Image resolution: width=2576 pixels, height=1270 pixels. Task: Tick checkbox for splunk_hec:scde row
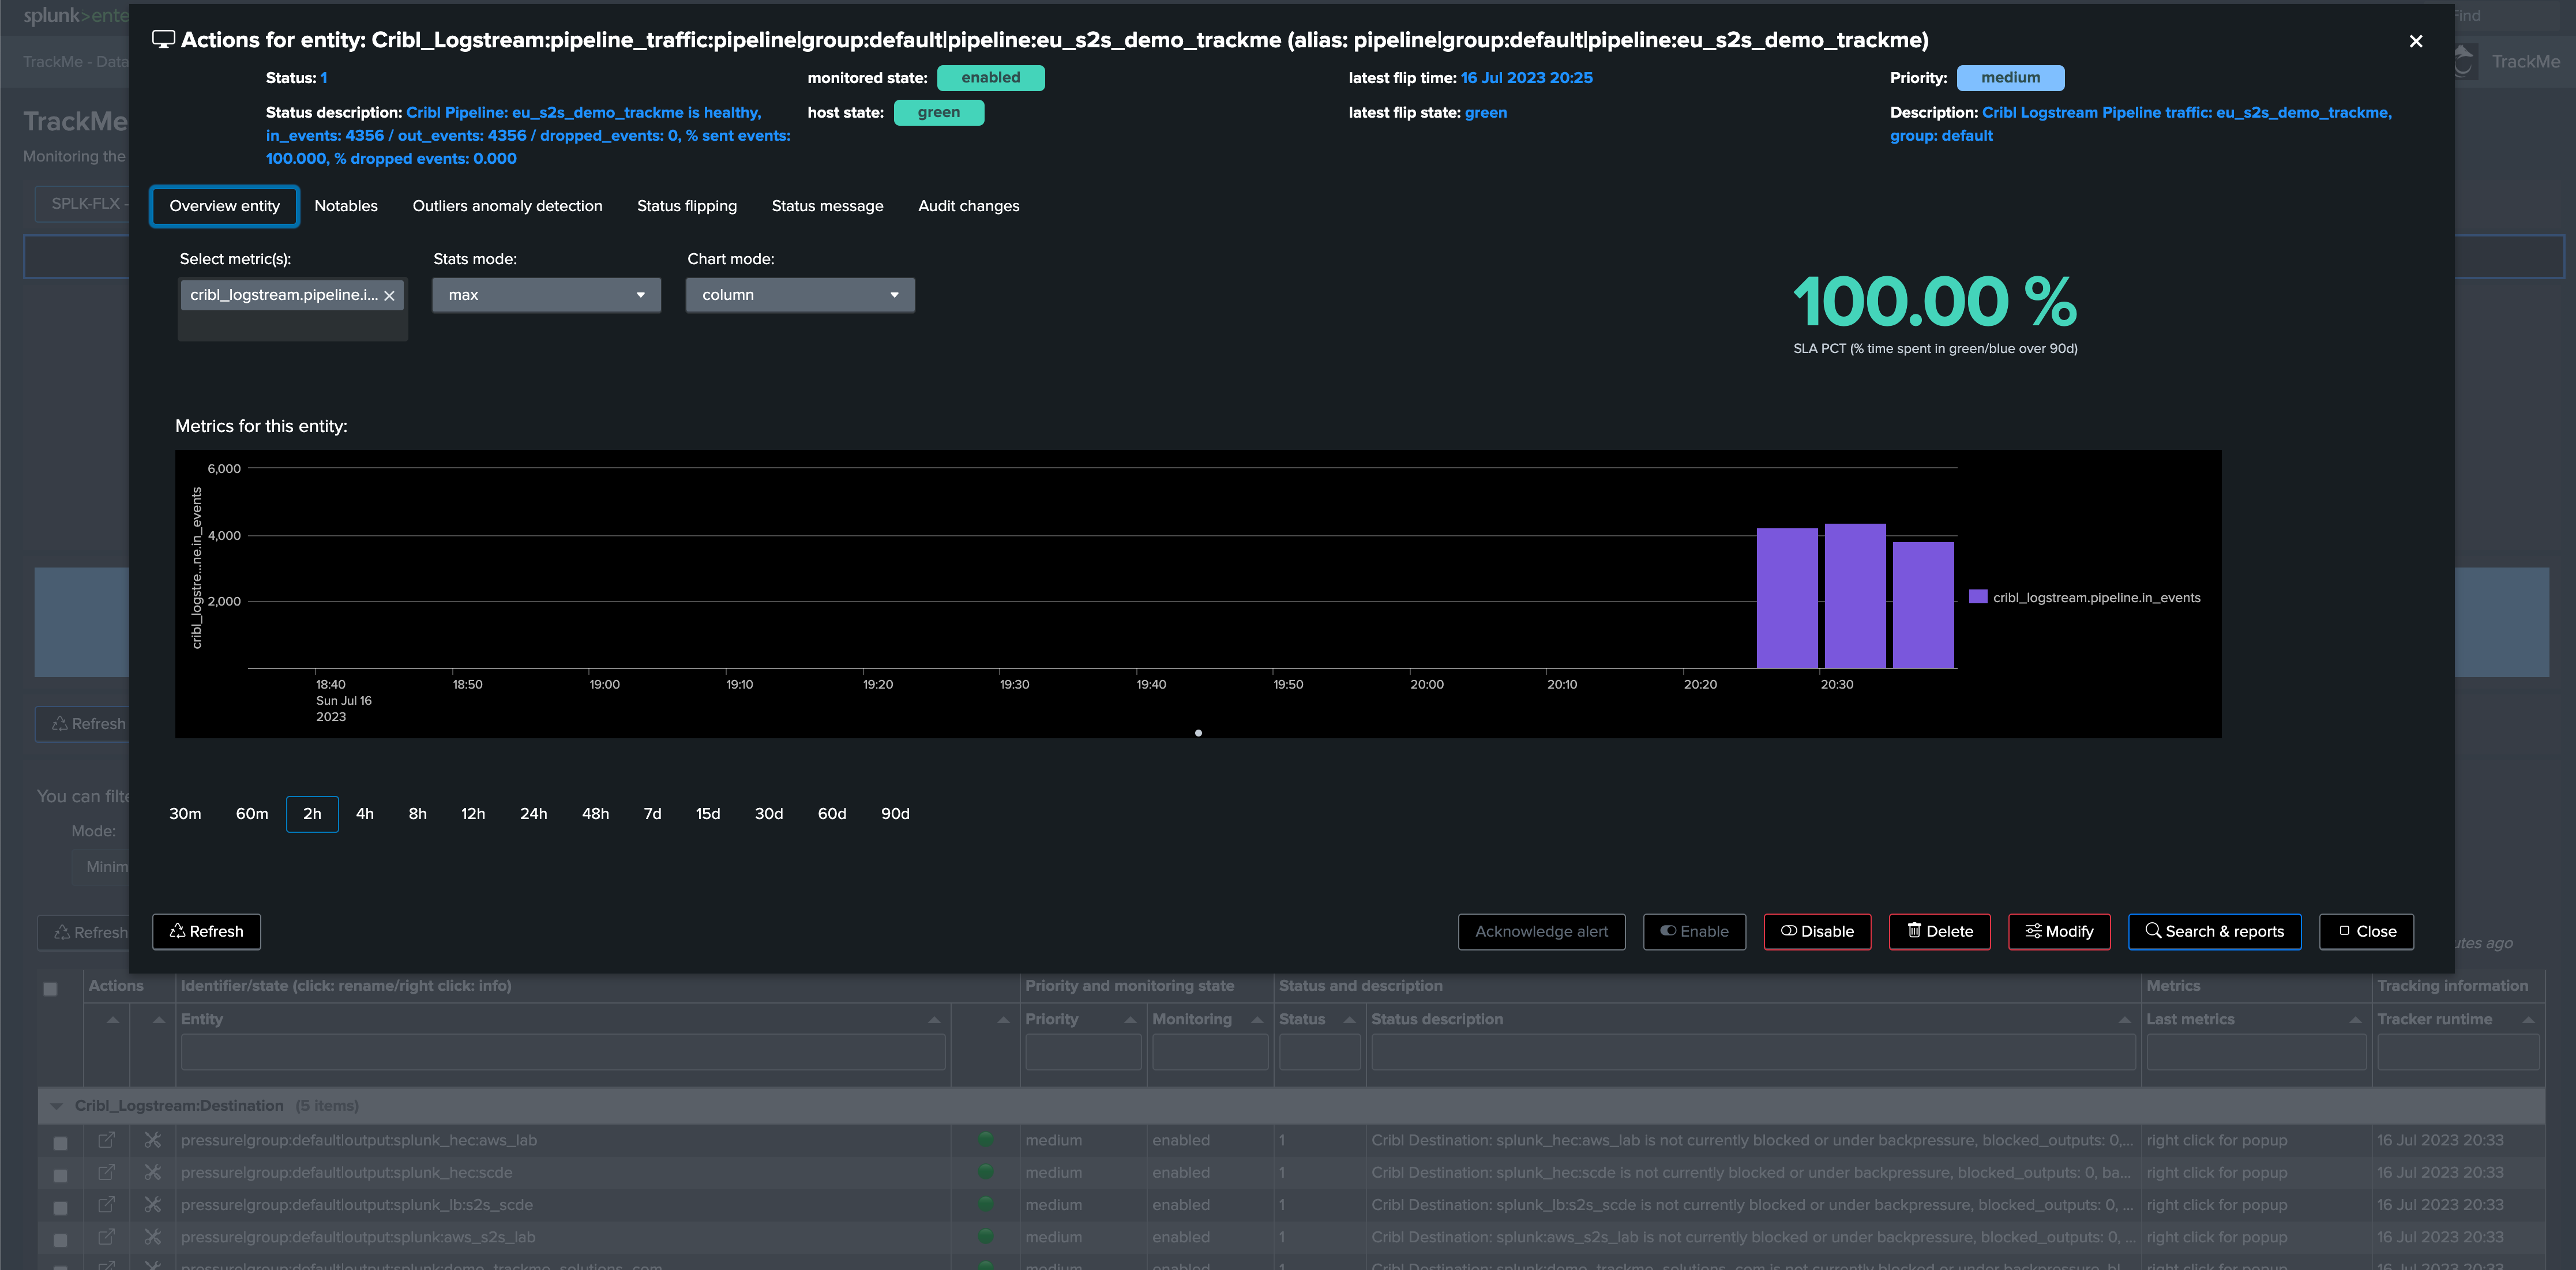(60, 1176)
